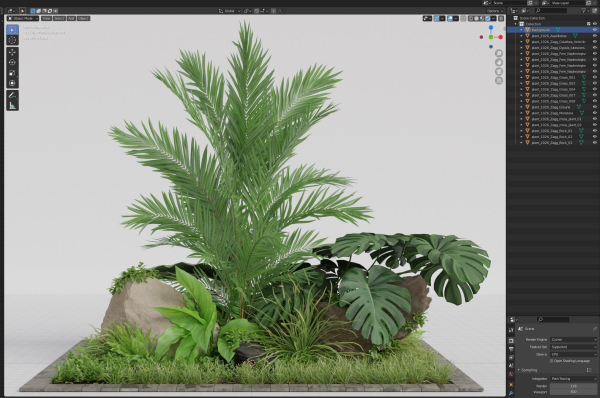This screenshot has height=398, width=600.
Task: Open the outliner filter dropdown
Action: click(585, 11)
